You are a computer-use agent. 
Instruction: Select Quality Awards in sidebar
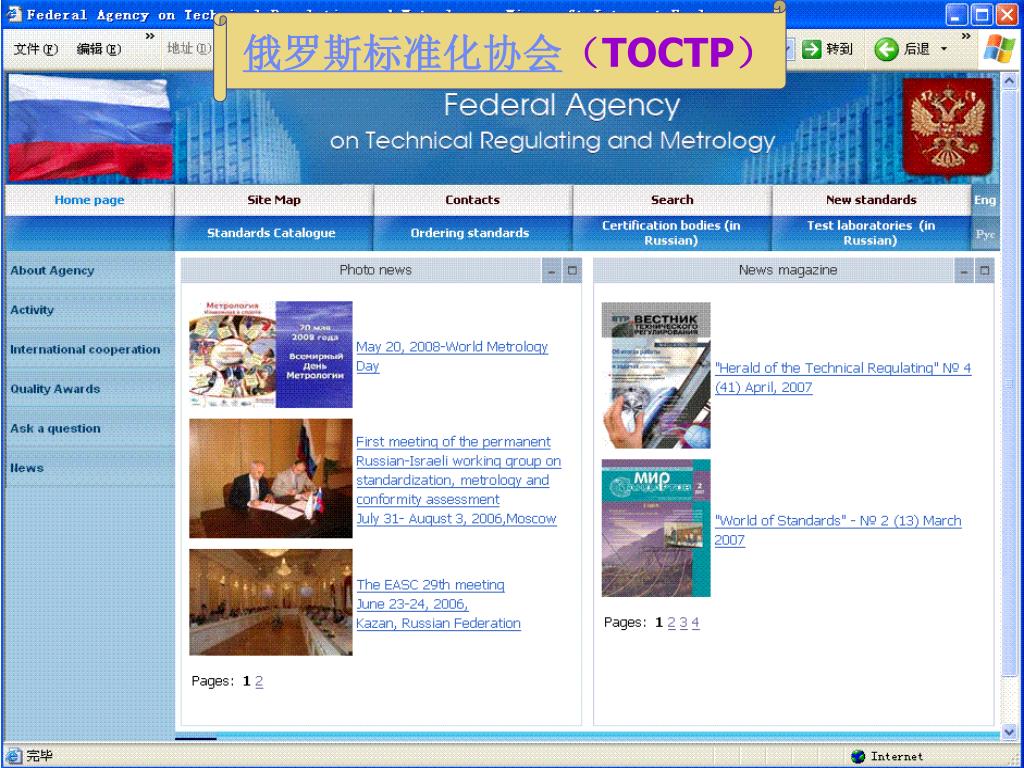(x=55, y=389)
